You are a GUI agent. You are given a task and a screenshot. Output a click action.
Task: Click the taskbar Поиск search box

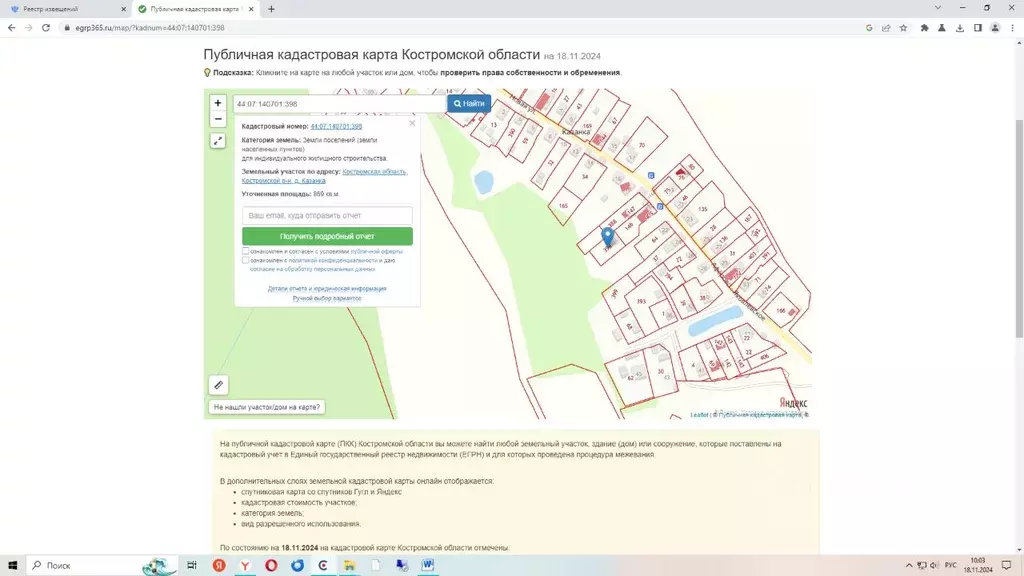point(101,565)
